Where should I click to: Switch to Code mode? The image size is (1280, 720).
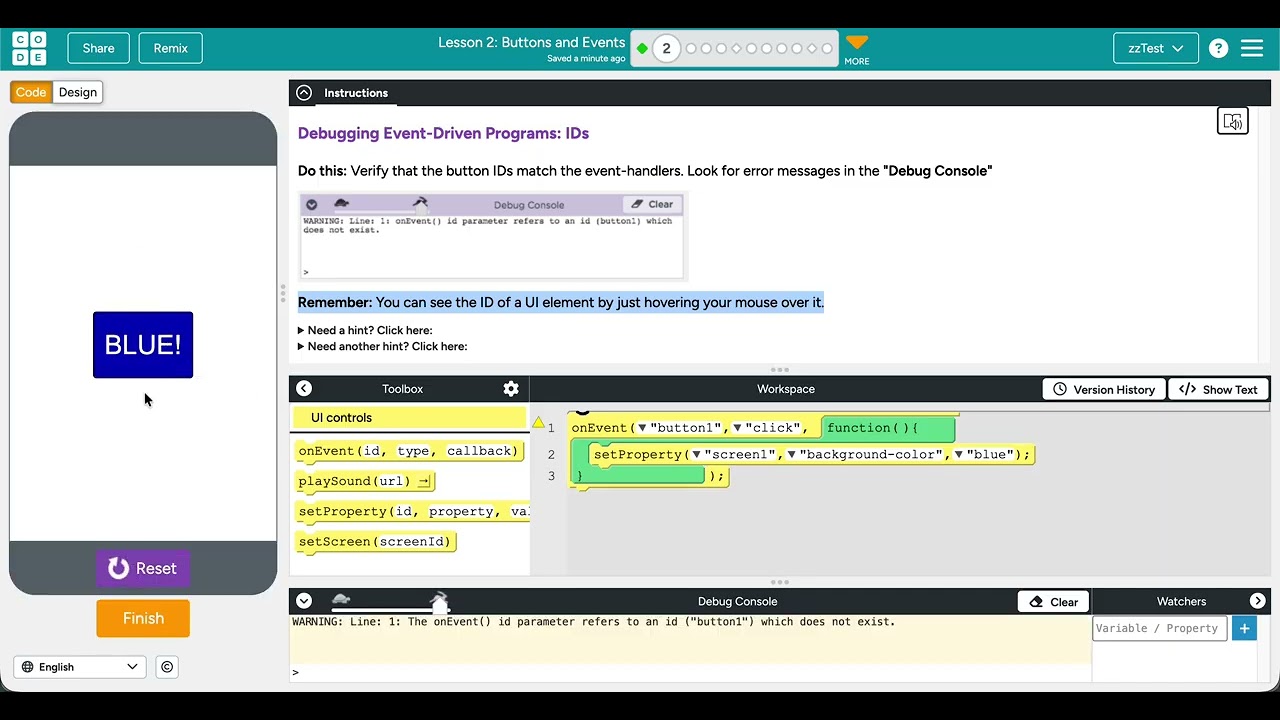(31, 92)
